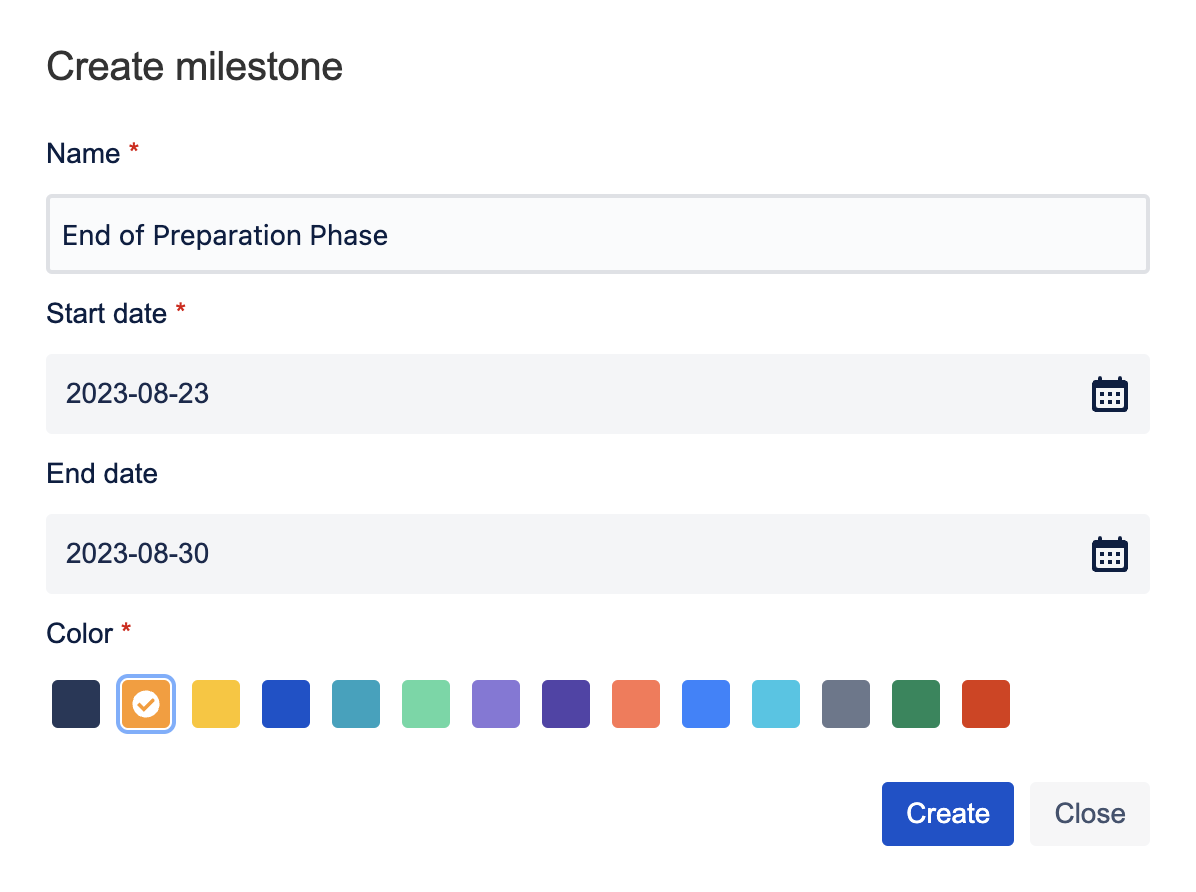This screenshot has height=892, width=1196.
Task: Pick the light purple color swatch
Action: click(496, 704)
